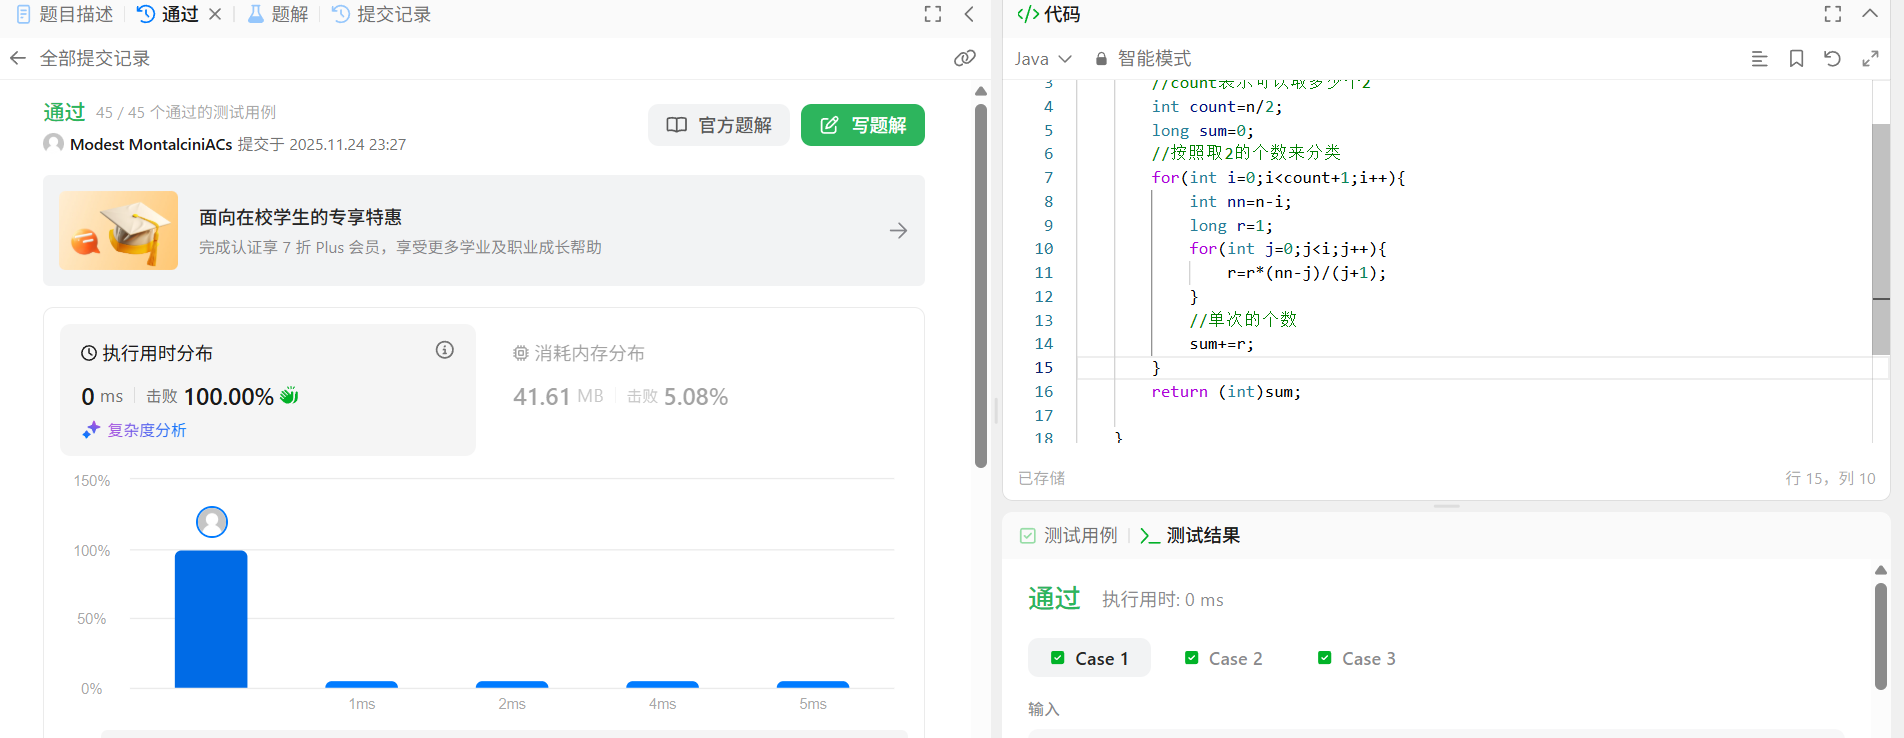Collapse the left panel with chevron
Image resolution: width=1904 pixels, height=738 pixels.
[969, 14]
